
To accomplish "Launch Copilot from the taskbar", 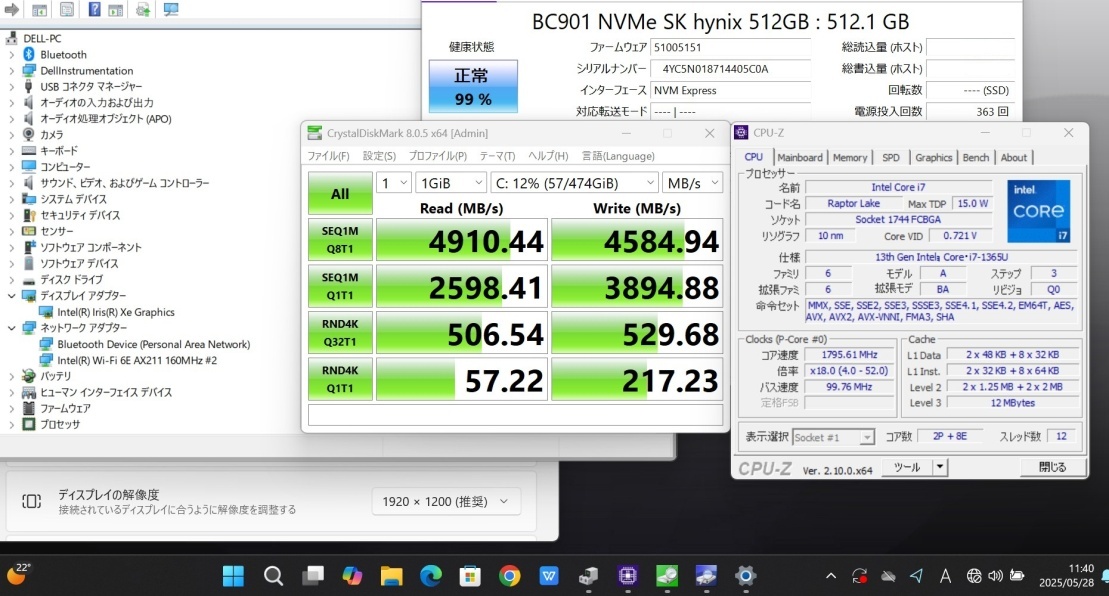I will [x=352, y=575].
